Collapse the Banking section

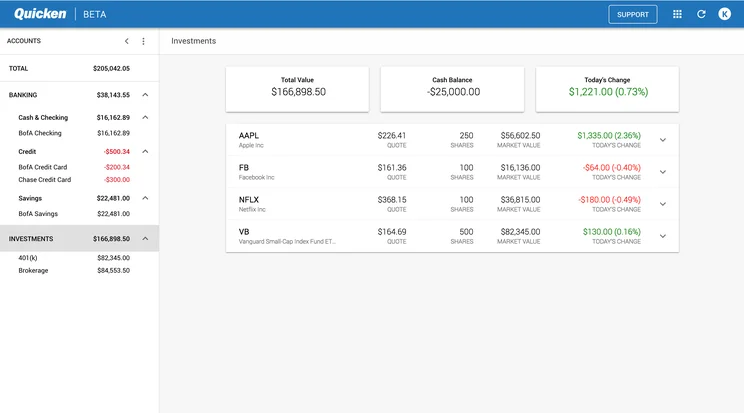click(145, 95)
